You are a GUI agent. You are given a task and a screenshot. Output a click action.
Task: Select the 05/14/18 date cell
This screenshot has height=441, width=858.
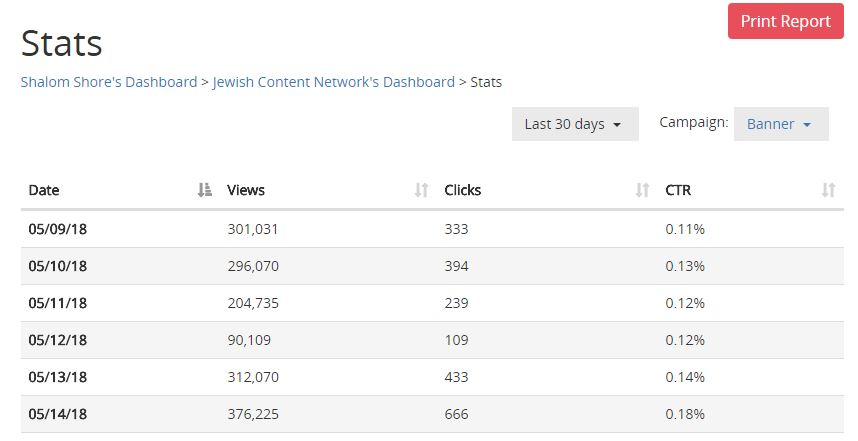pos(57,414)
